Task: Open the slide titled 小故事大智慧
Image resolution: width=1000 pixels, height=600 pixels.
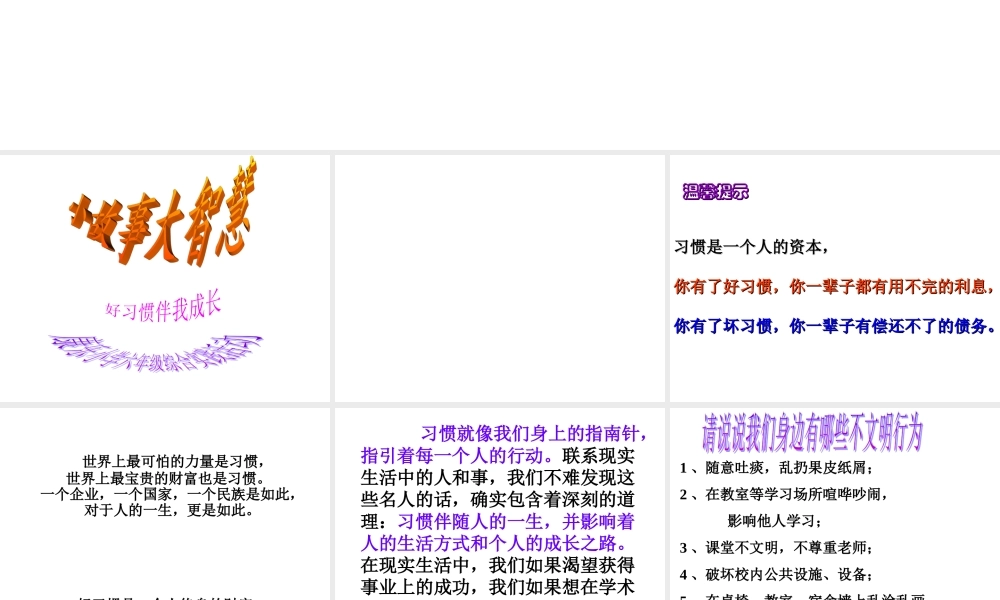Action: 165,278
